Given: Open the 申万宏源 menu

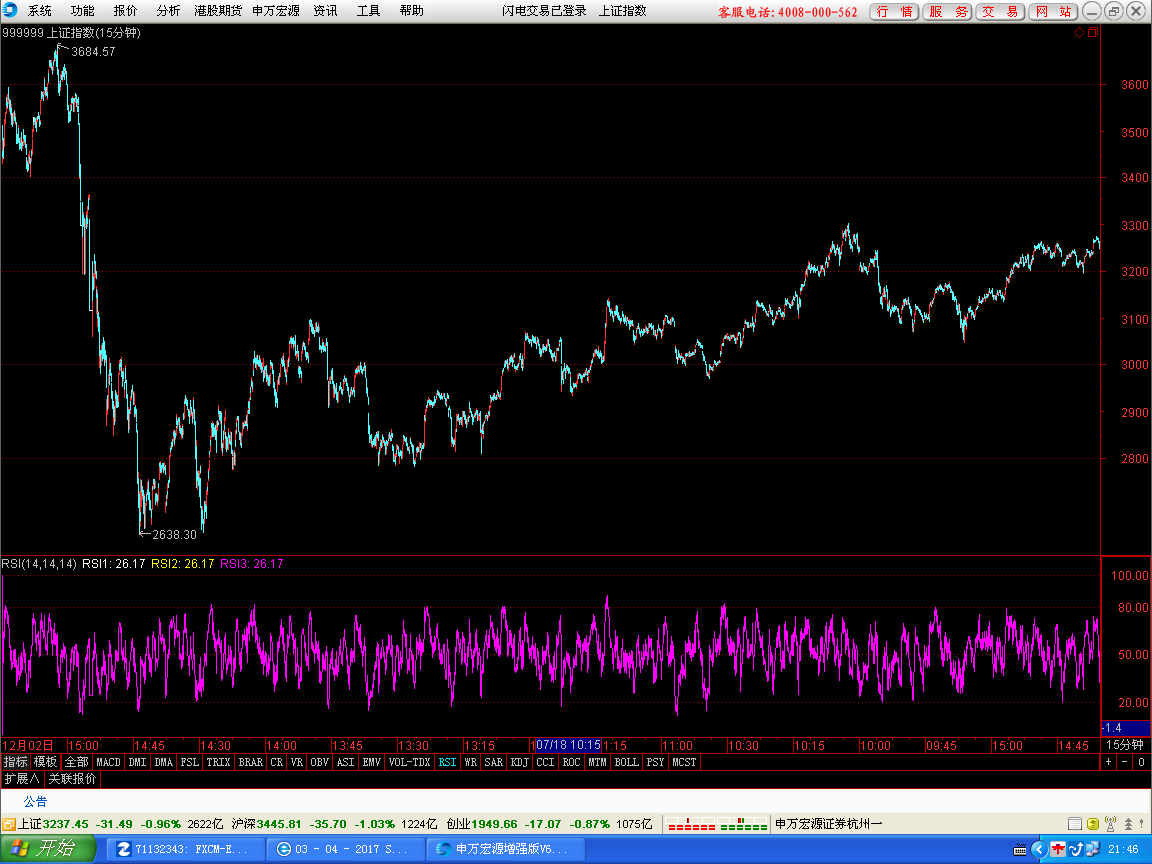Looking at the screenshot, I should [276, 10].
